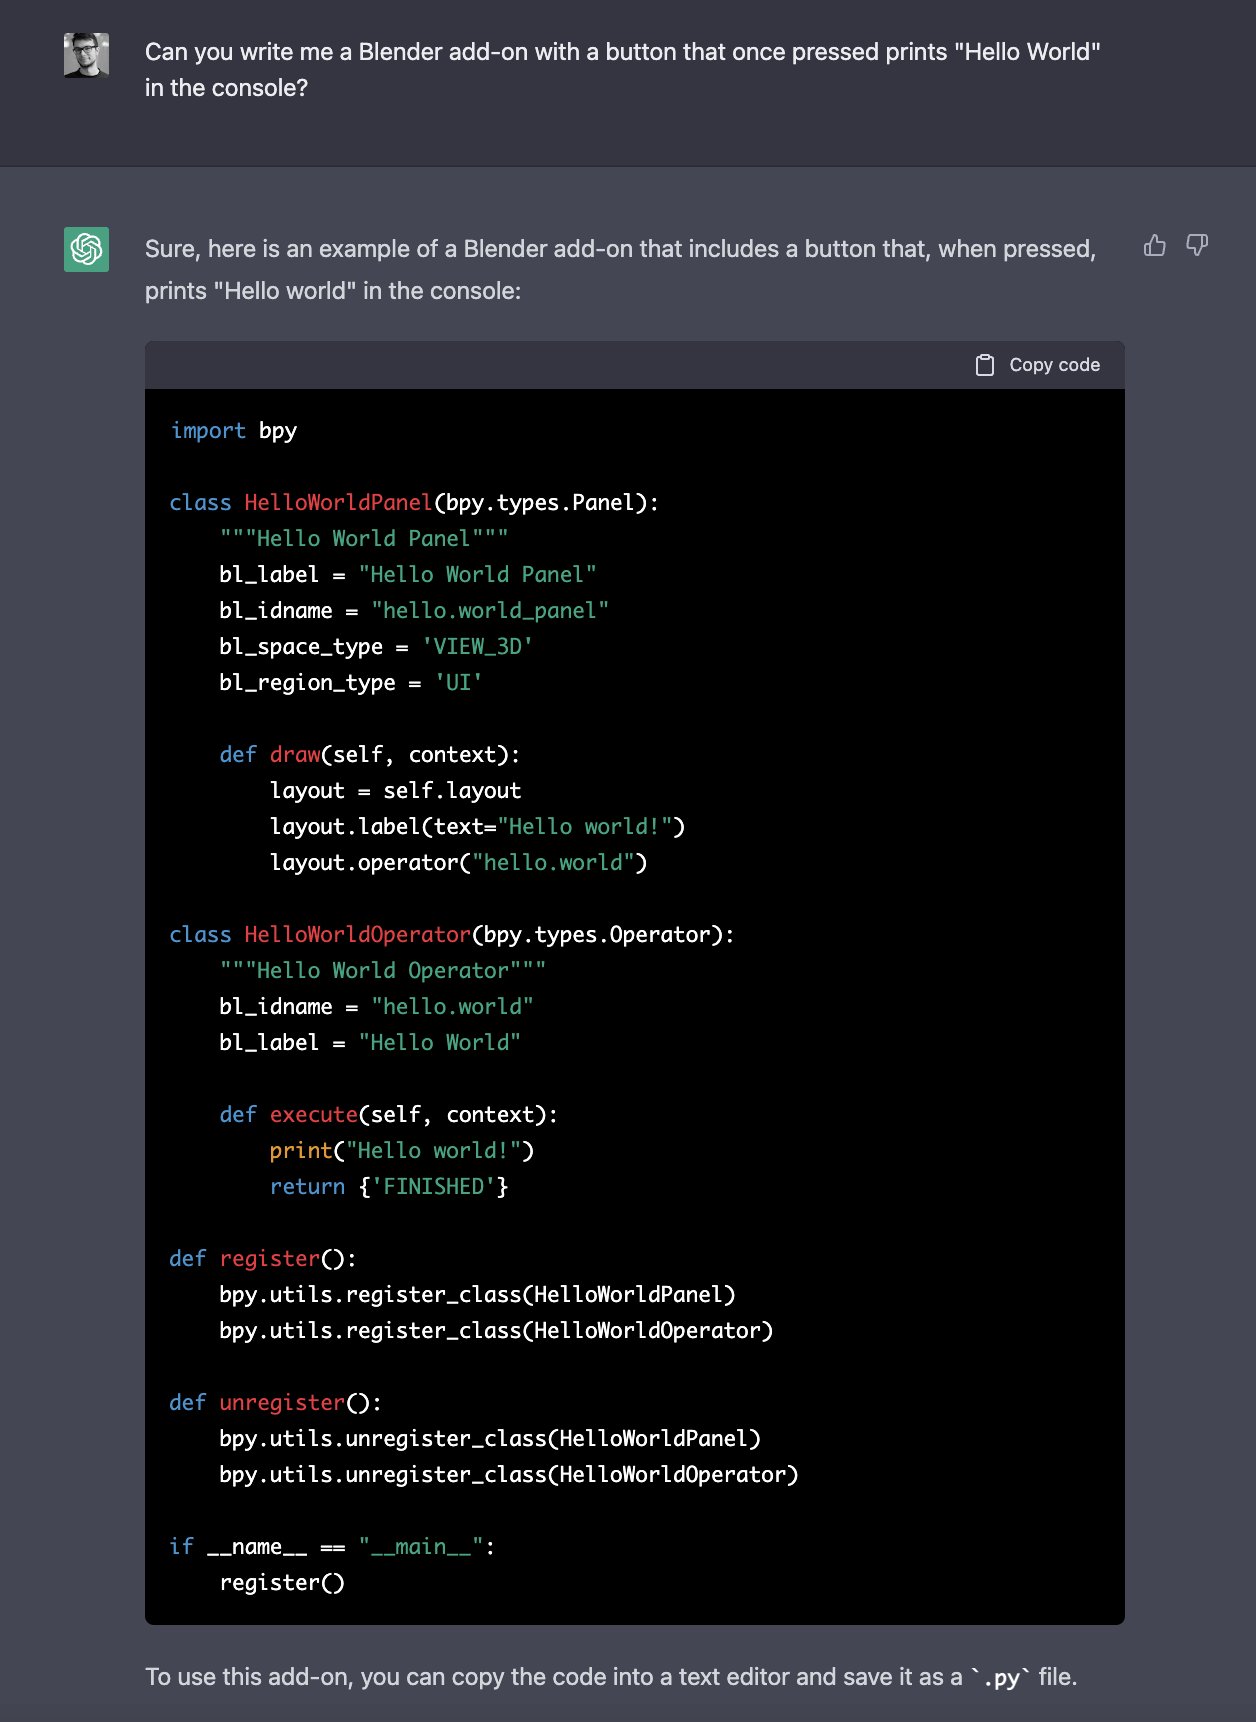
Task: Click the layout.operator("hello.world") line
Action: [459, 863]
